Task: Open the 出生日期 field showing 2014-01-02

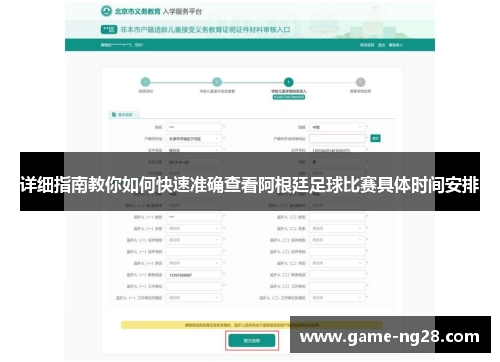Action: tap(194, 162)
